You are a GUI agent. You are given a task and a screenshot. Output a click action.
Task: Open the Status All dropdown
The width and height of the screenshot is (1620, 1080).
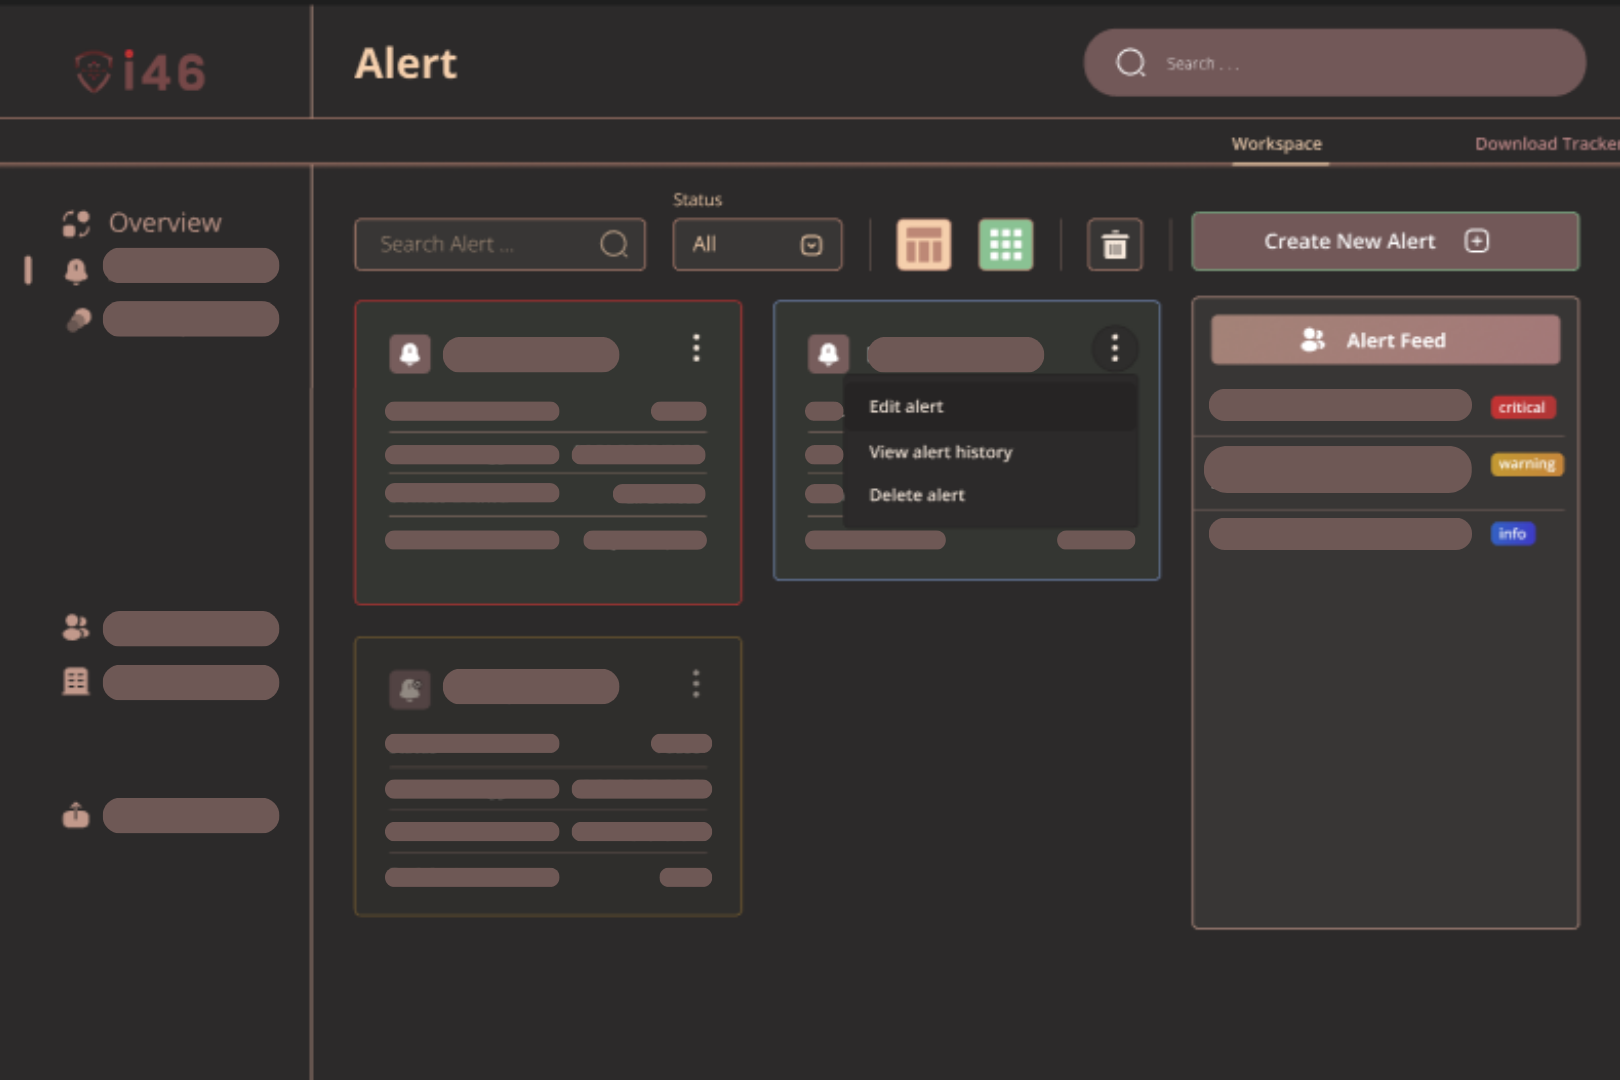(757, 244)
